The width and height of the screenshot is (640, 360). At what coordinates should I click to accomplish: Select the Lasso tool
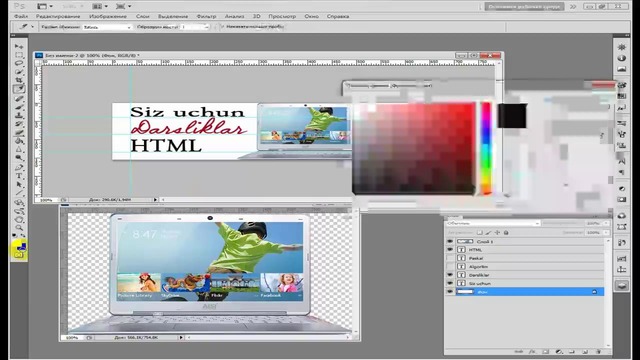tap(19, 64)
